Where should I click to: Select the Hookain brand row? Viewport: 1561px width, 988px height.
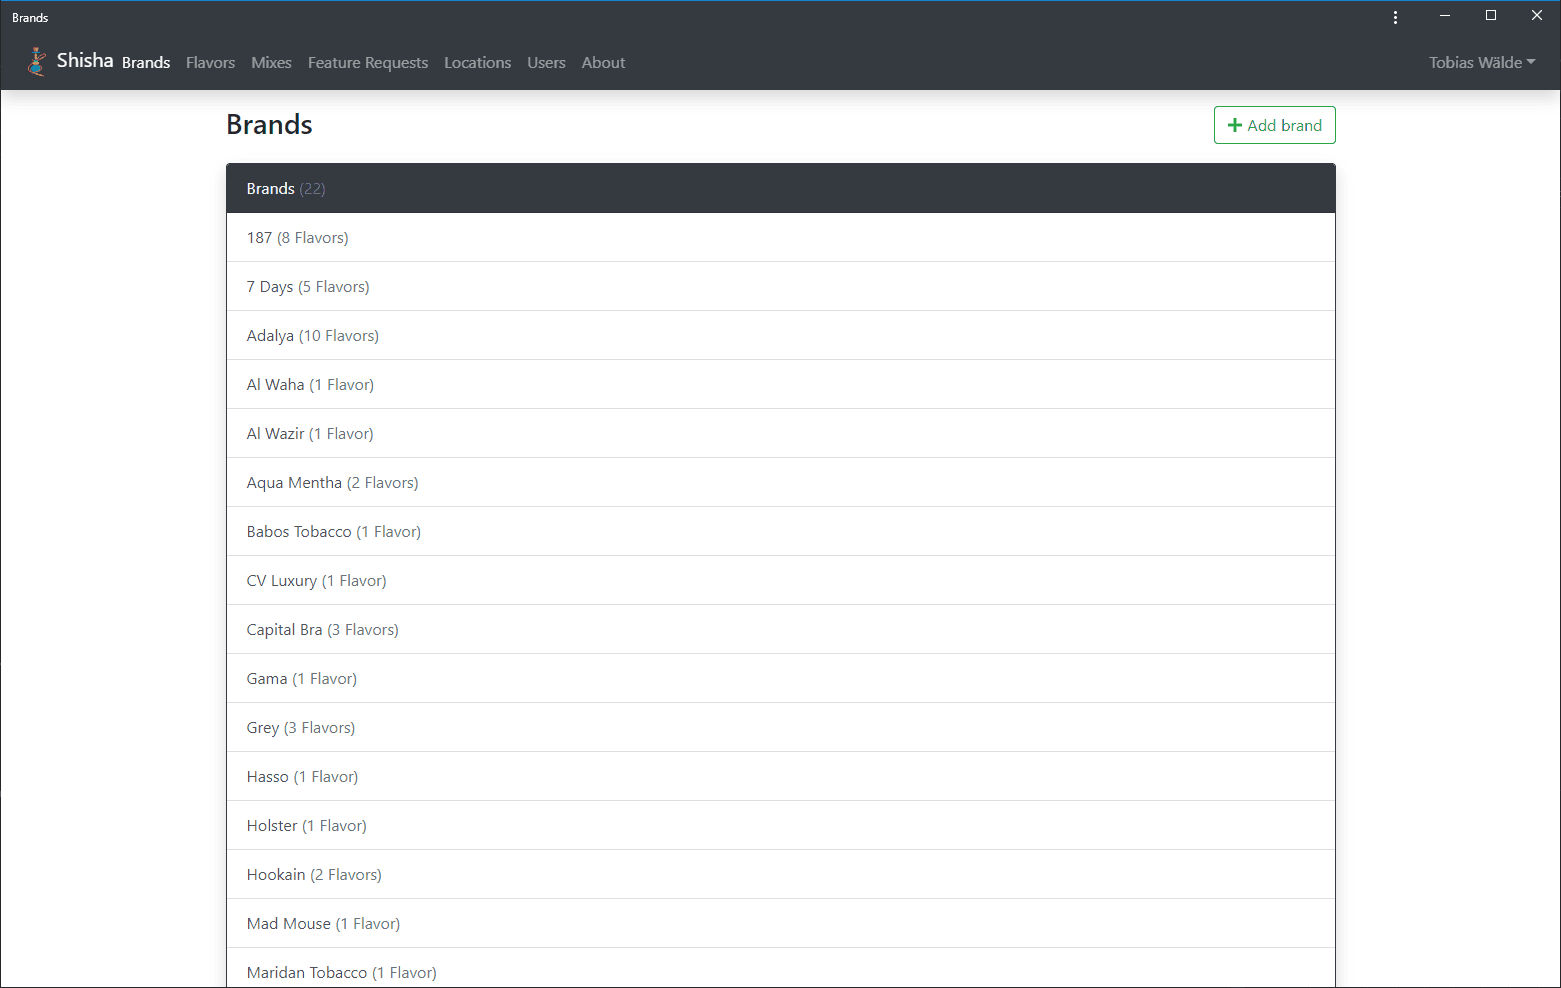[781, 875]
